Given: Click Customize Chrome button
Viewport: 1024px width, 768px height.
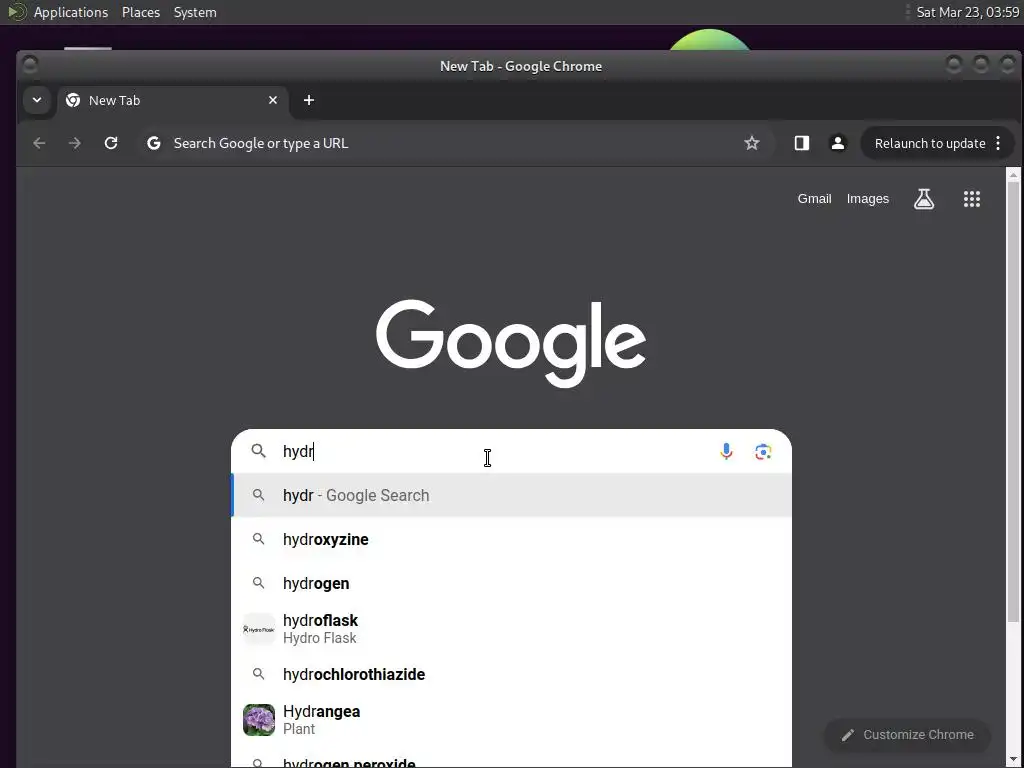Looking at the screenshot, I should point(908,735).
